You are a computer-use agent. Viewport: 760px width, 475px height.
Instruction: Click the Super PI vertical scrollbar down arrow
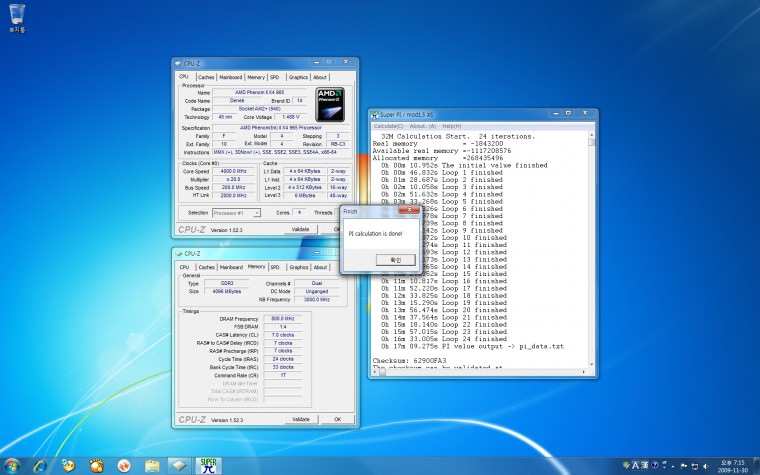click(x=591, y=364)
